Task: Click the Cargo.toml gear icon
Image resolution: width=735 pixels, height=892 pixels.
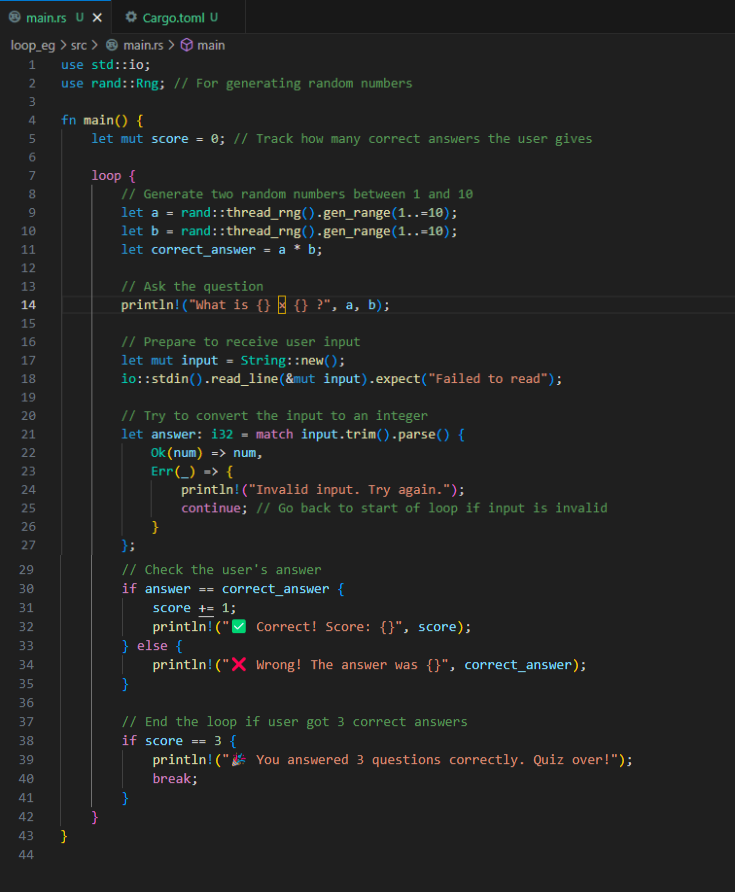Action: coord(131,17)
